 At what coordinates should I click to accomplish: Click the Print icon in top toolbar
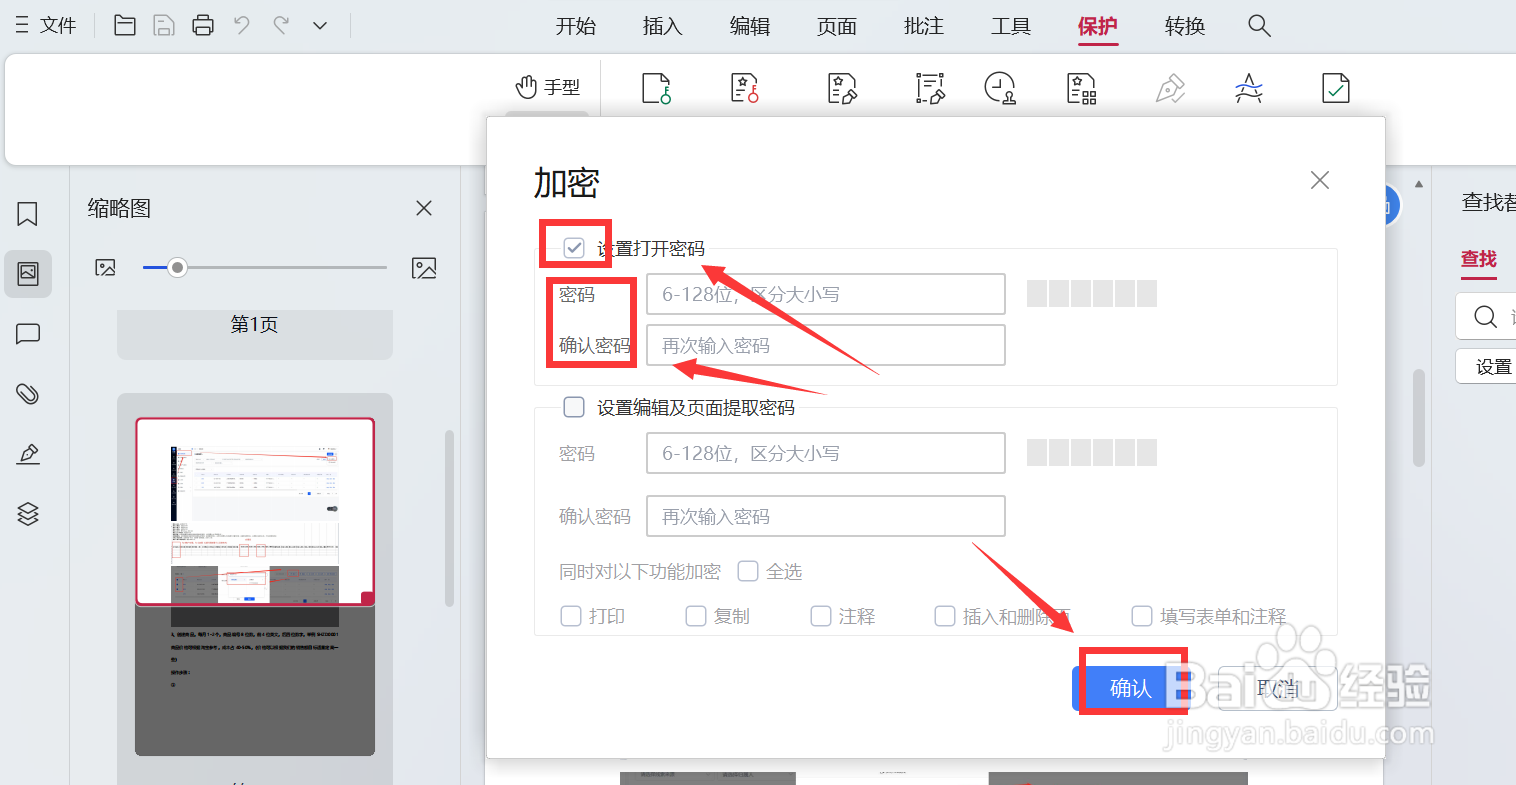tap(203, 25)
